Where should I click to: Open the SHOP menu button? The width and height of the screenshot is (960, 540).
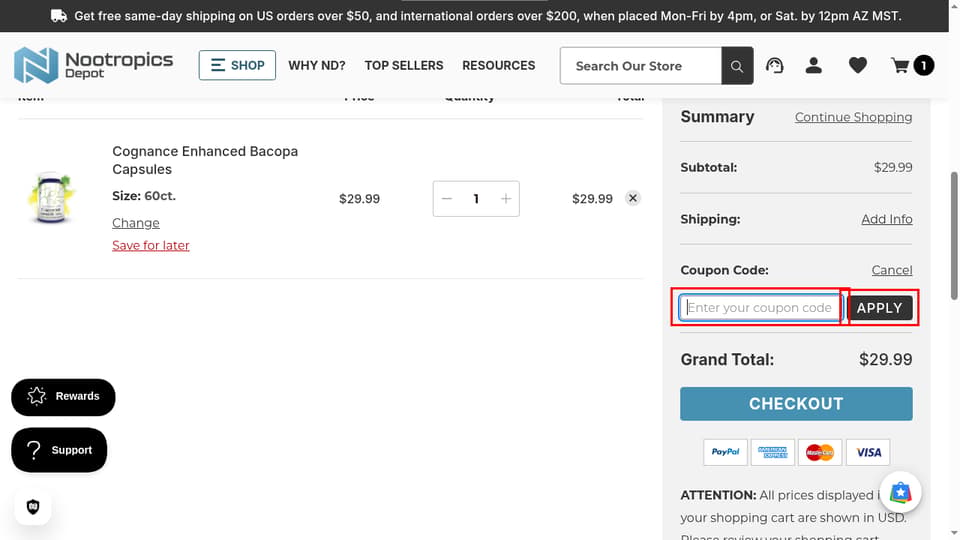coord(237,66)
